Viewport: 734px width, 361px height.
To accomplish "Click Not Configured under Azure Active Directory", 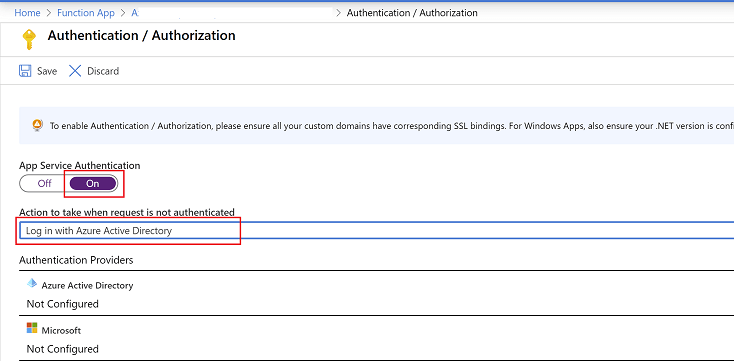I will click(62, 304).
